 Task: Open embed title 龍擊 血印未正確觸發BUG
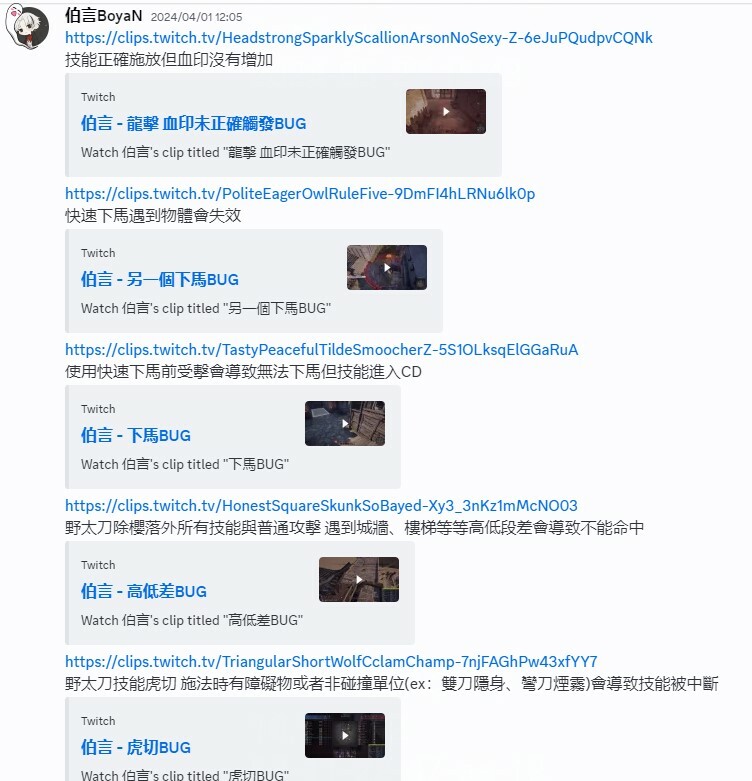coord(194,123)
